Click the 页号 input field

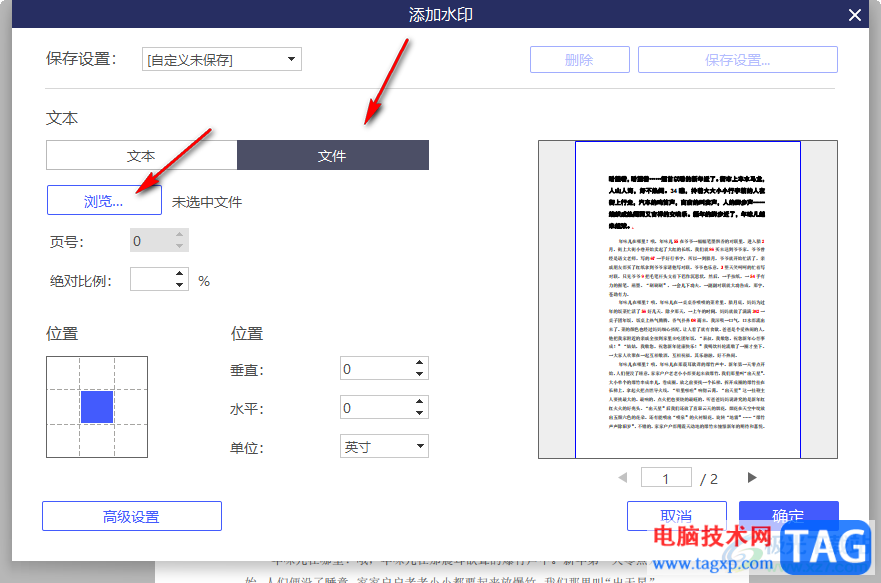pyautogui.click(x=152, y=240)
